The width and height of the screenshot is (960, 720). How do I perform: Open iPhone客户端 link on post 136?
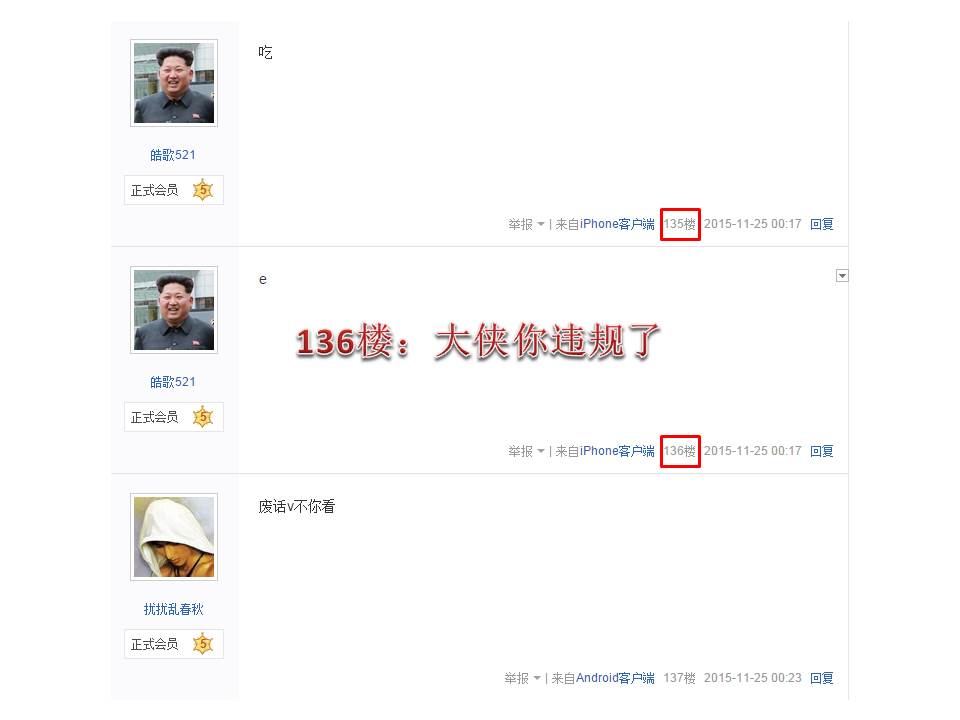pos(617,451)
